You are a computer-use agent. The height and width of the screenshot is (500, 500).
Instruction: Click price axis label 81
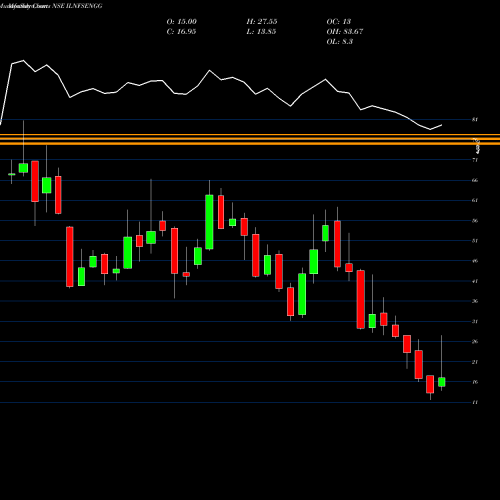[x=475, y=119]
